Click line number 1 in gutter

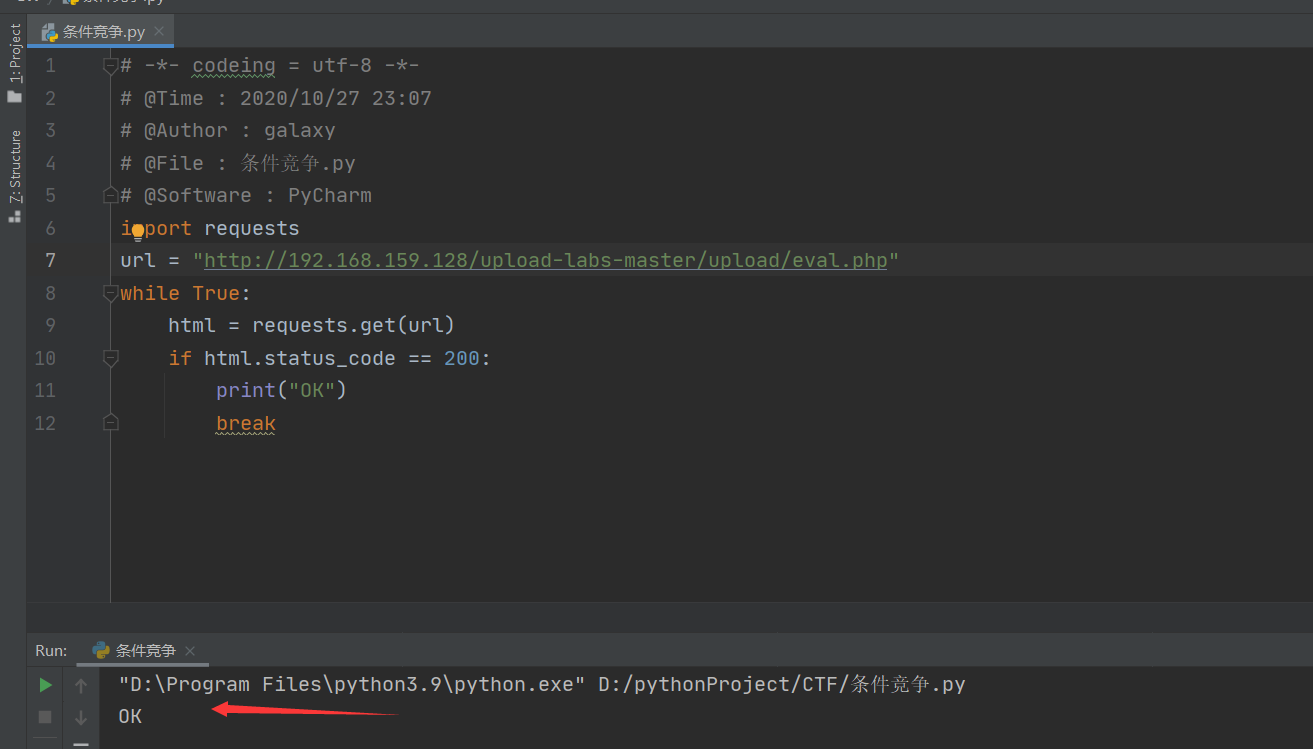(x=50, y=66)
